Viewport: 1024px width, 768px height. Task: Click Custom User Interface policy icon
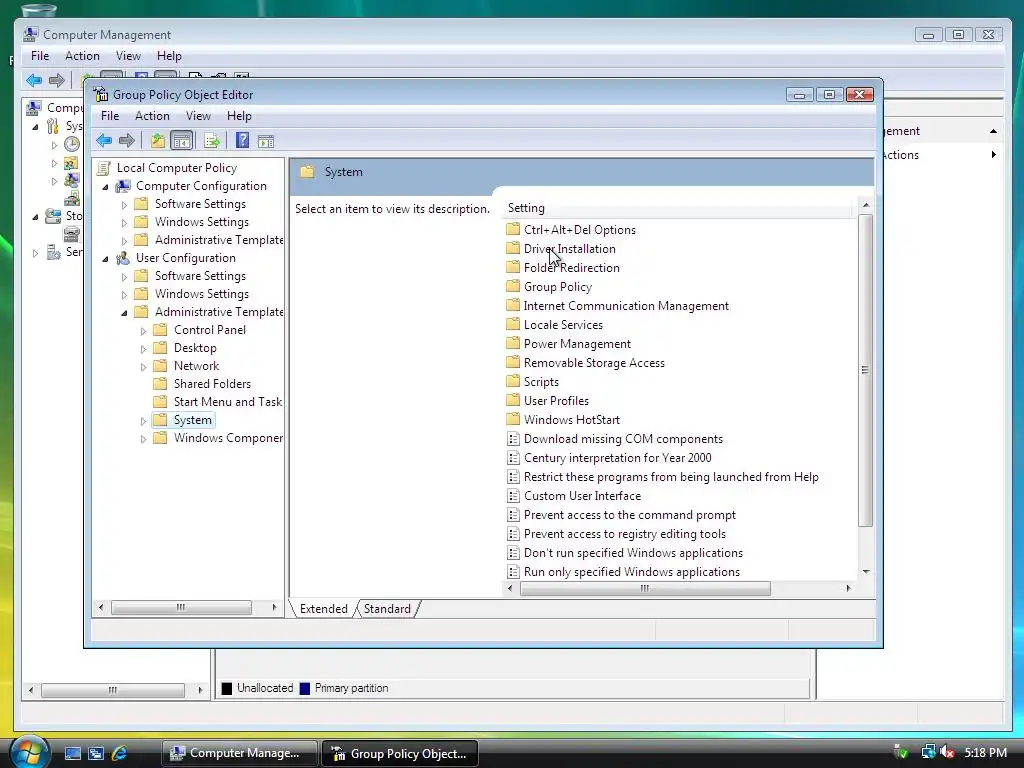[513, 496]
